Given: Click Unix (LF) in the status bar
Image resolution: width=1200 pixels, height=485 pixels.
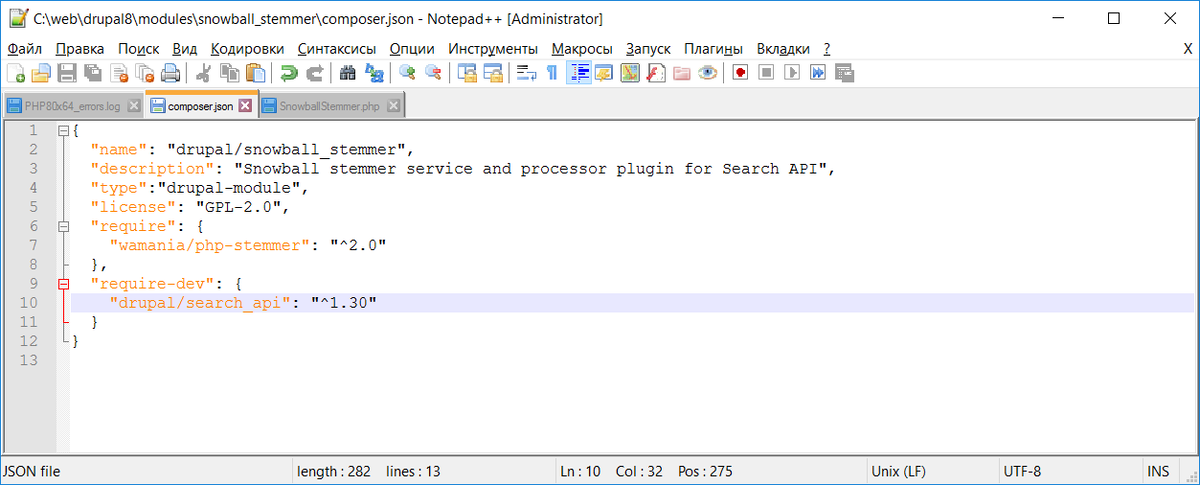Looking at the screenshot, I should point(900,471).
